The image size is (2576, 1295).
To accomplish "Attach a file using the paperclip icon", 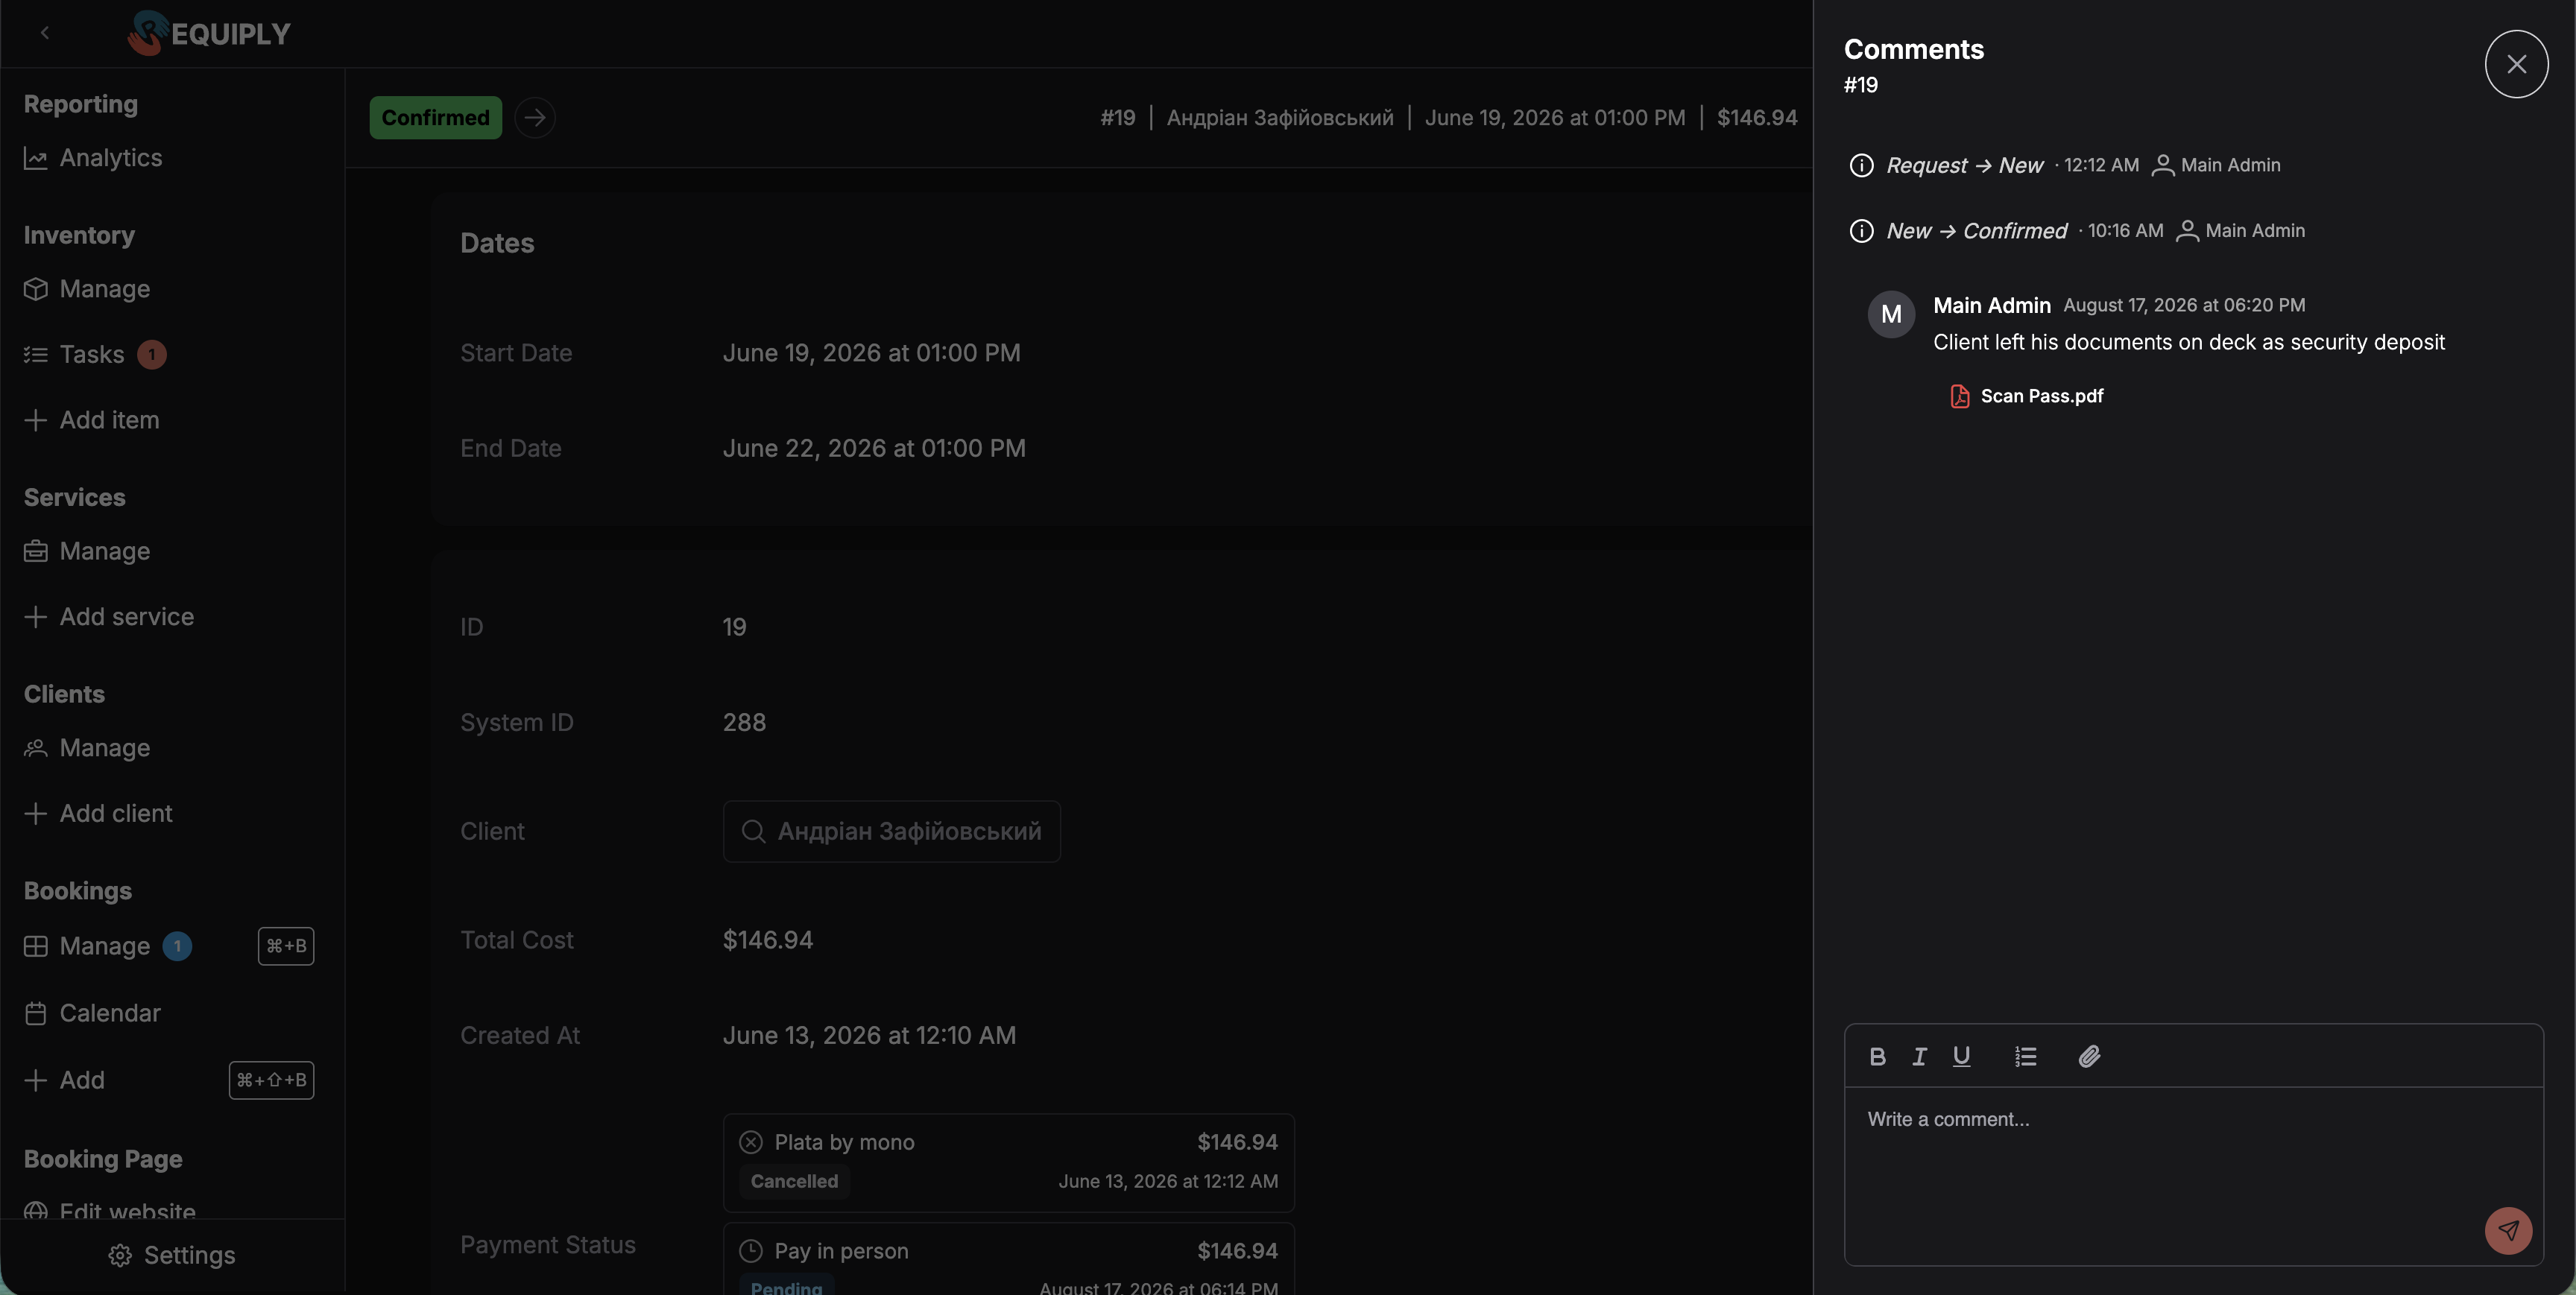I will 2089,1056.
